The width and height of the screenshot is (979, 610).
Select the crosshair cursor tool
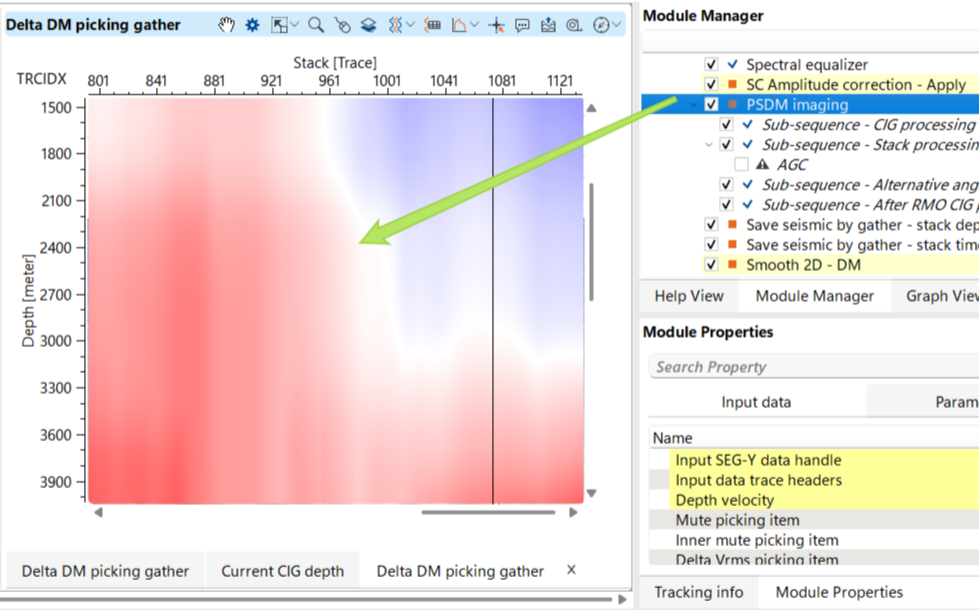(x=496, y=25)
